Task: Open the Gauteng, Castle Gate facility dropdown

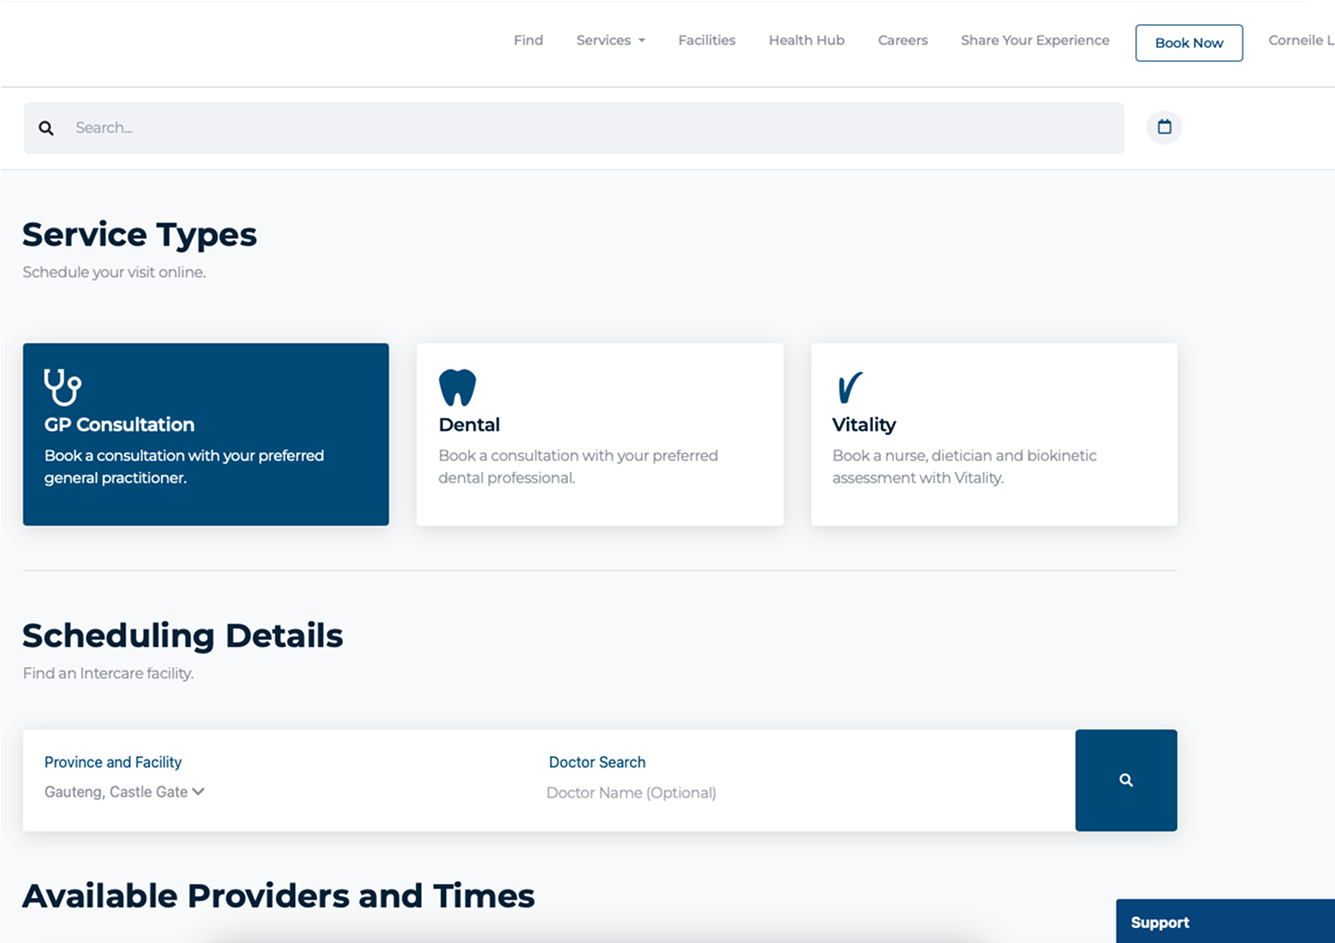Action: 124,792
